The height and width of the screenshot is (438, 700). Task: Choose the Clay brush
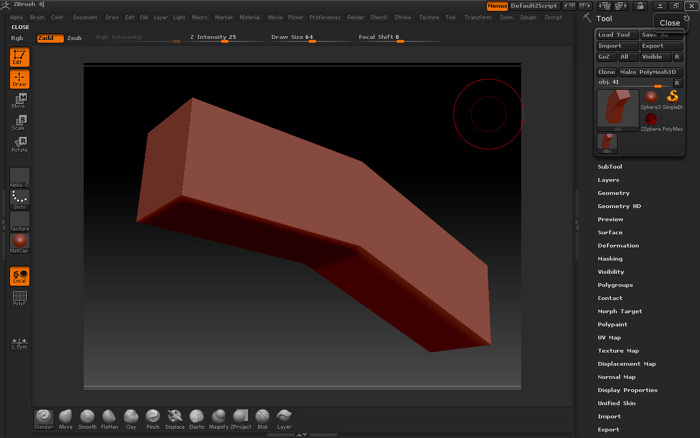point(131,417)
